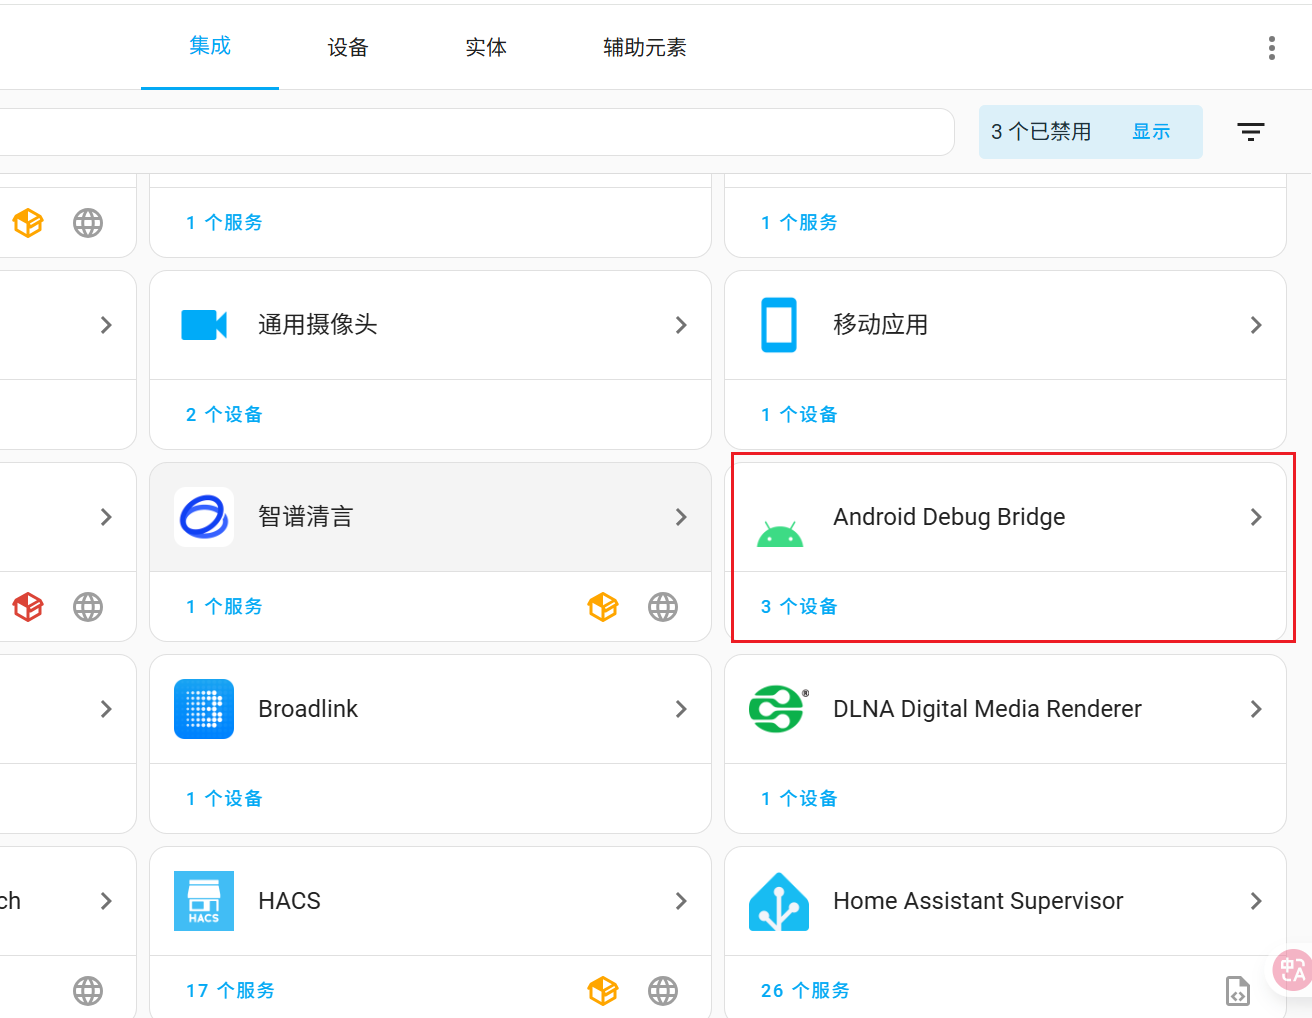Screen dimensions: 1312x1018
Task: Open 1 个服务 link above 移动应用 card
Action: 799,223
